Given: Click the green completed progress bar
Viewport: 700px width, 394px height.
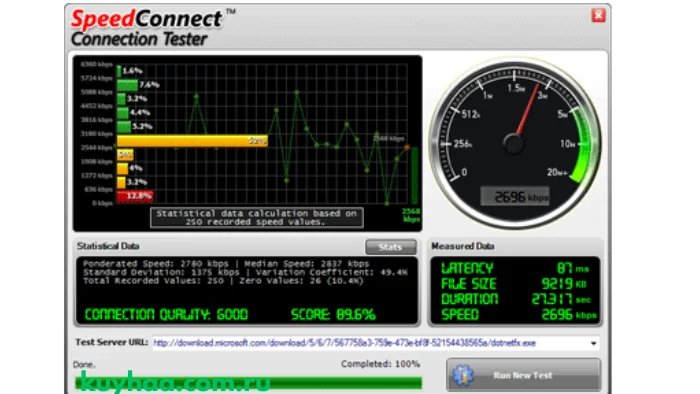Looking at the screenshot, I should click(249, 383).
